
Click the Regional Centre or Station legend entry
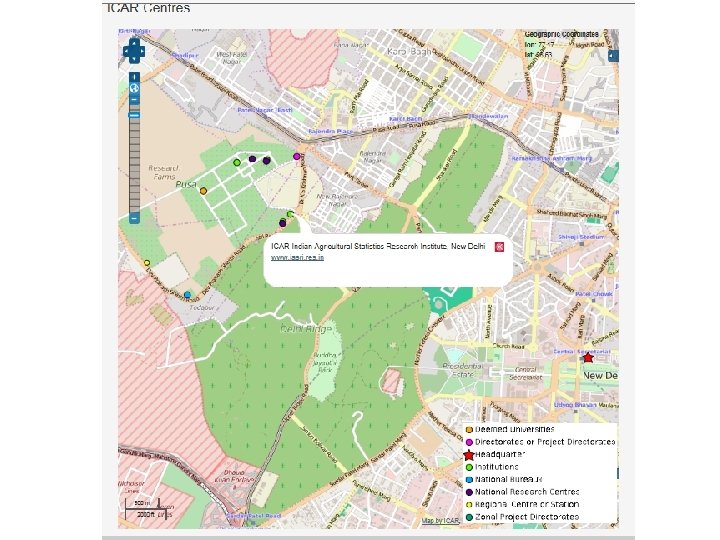(x=527, y=504)
